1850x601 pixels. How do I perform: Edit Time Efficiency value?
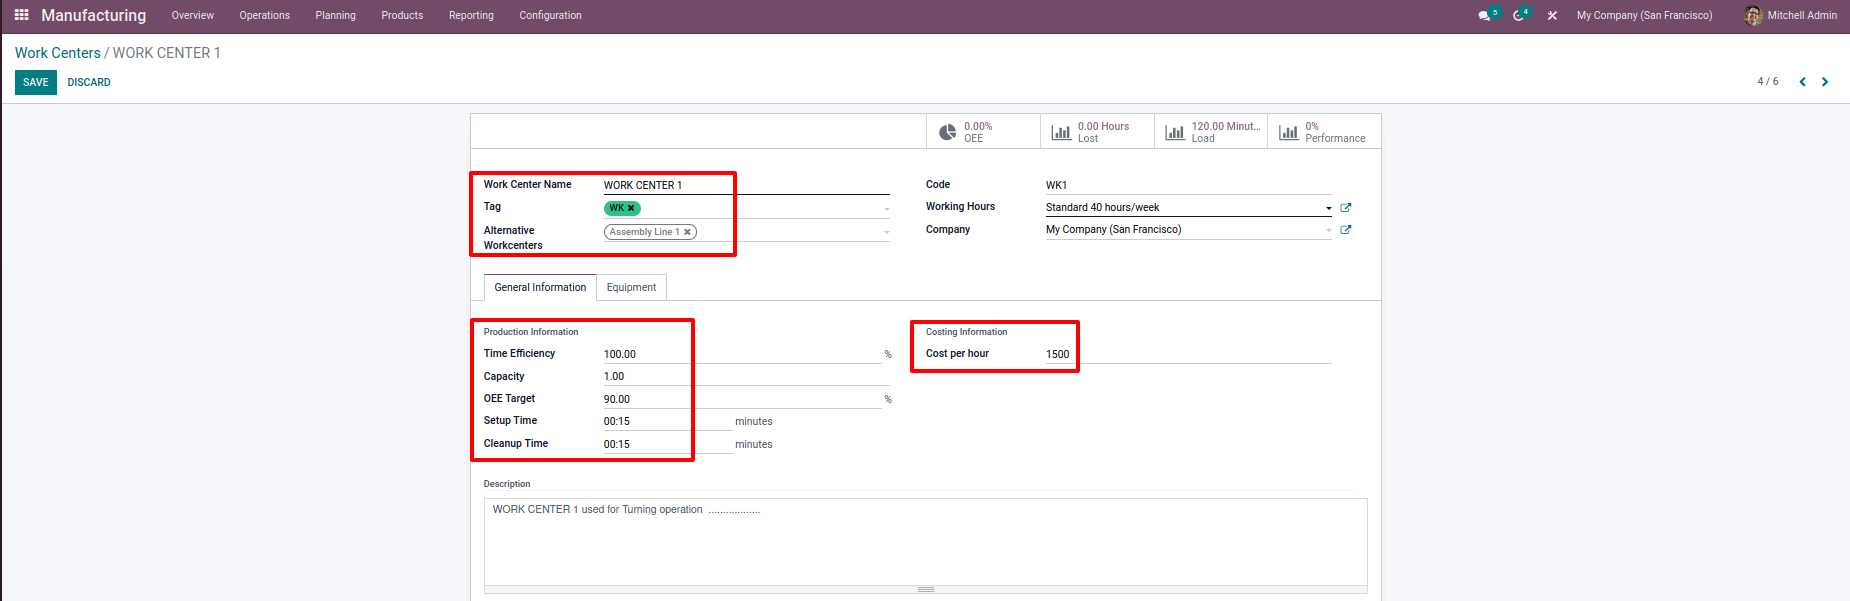(741, 354)
